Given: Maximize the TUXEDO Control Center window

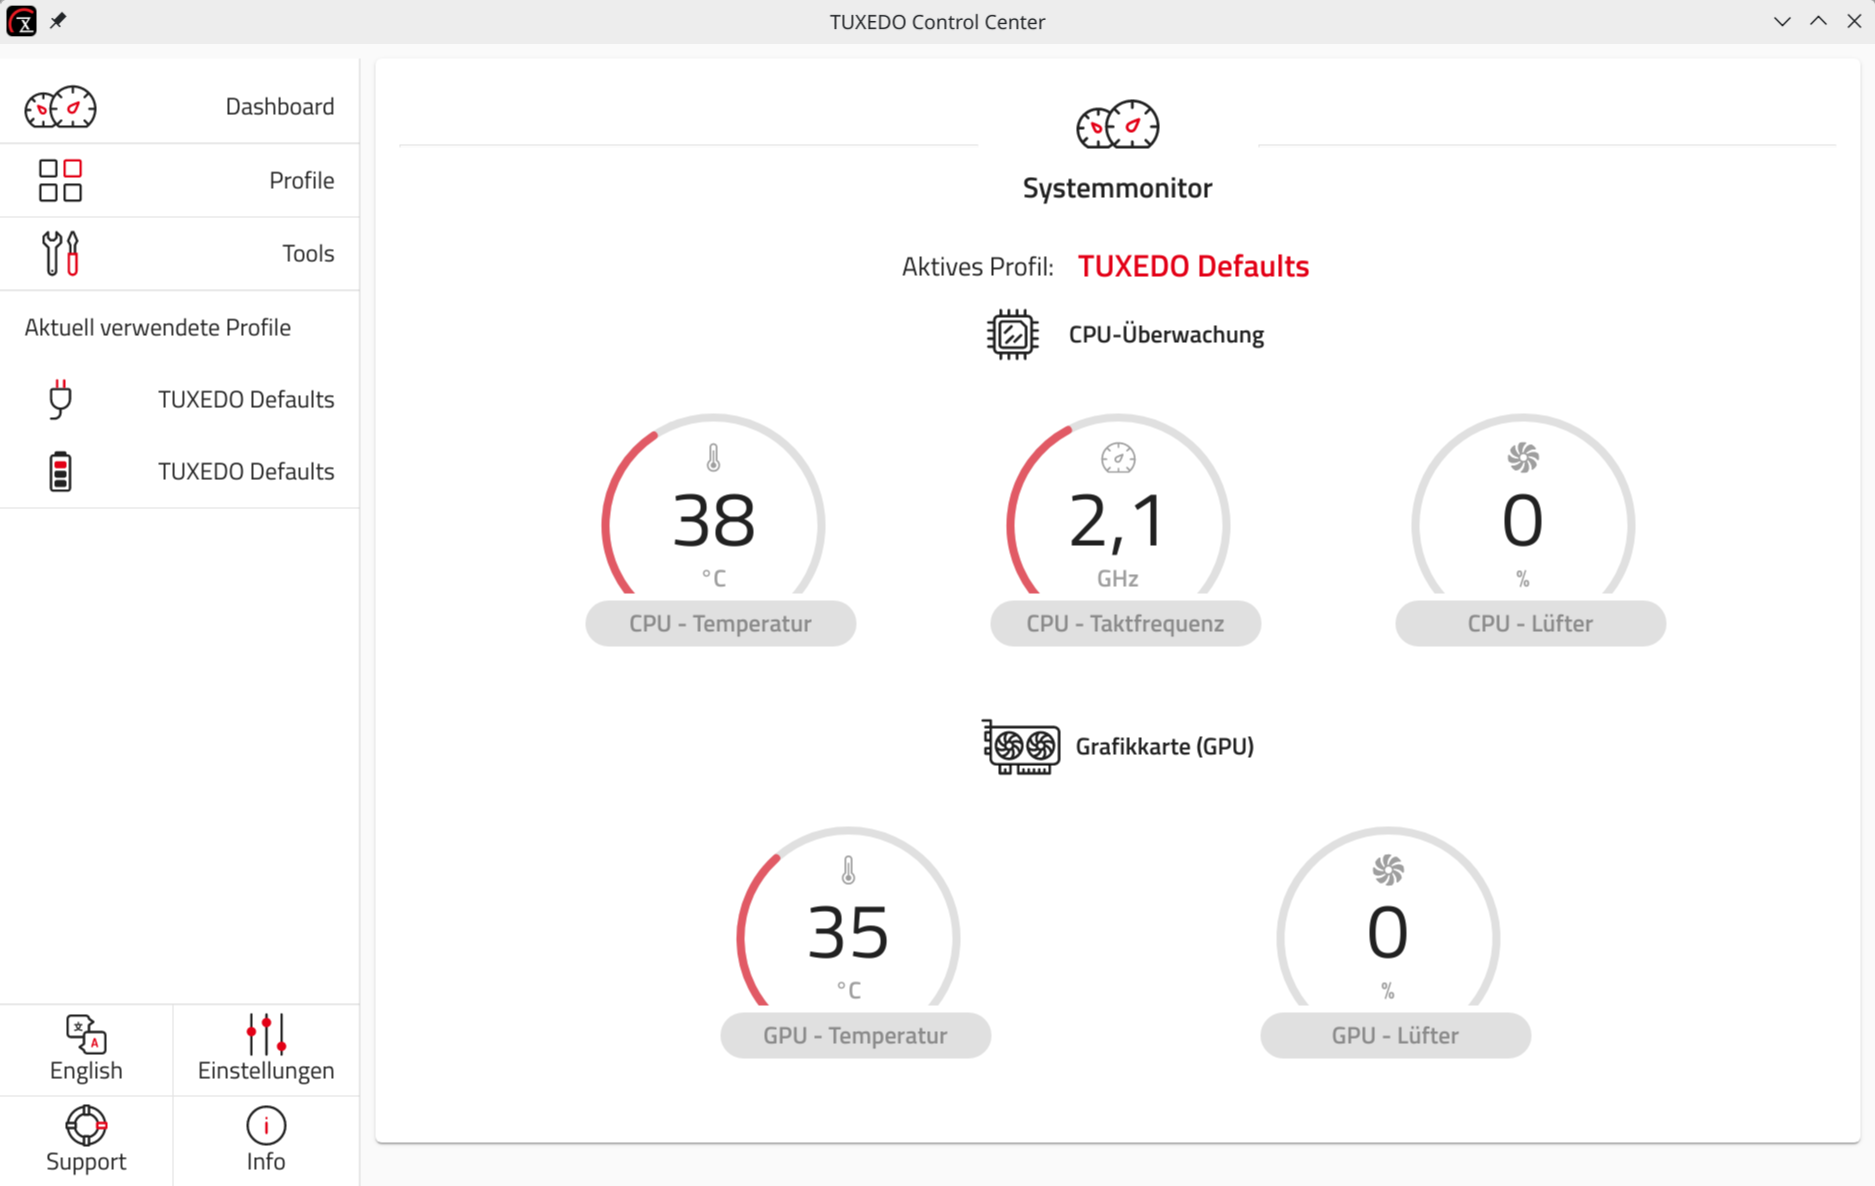Looking at the screenshot, I should point(1818,21).
